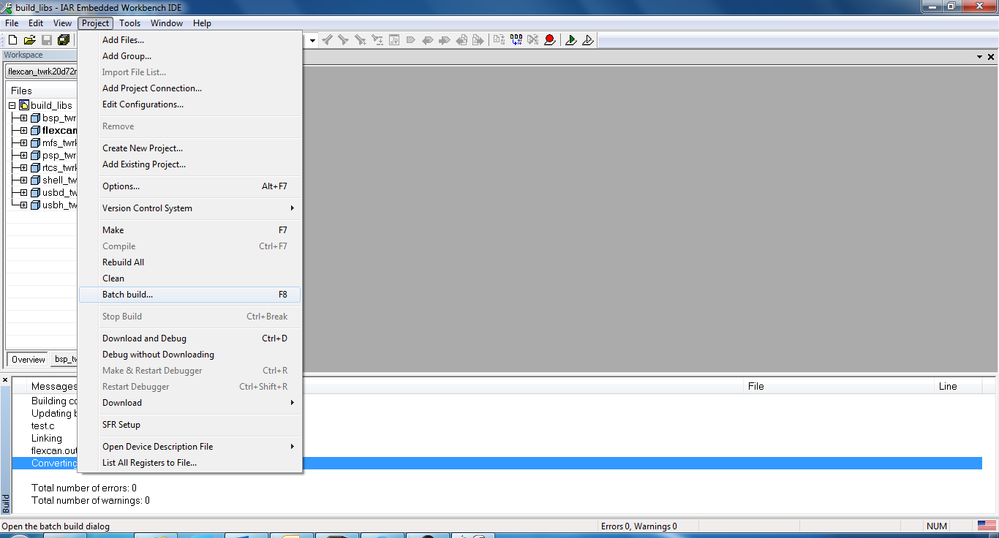Choose Batch build... from Project menu
The image size is (999, 538).
[190, 294]
